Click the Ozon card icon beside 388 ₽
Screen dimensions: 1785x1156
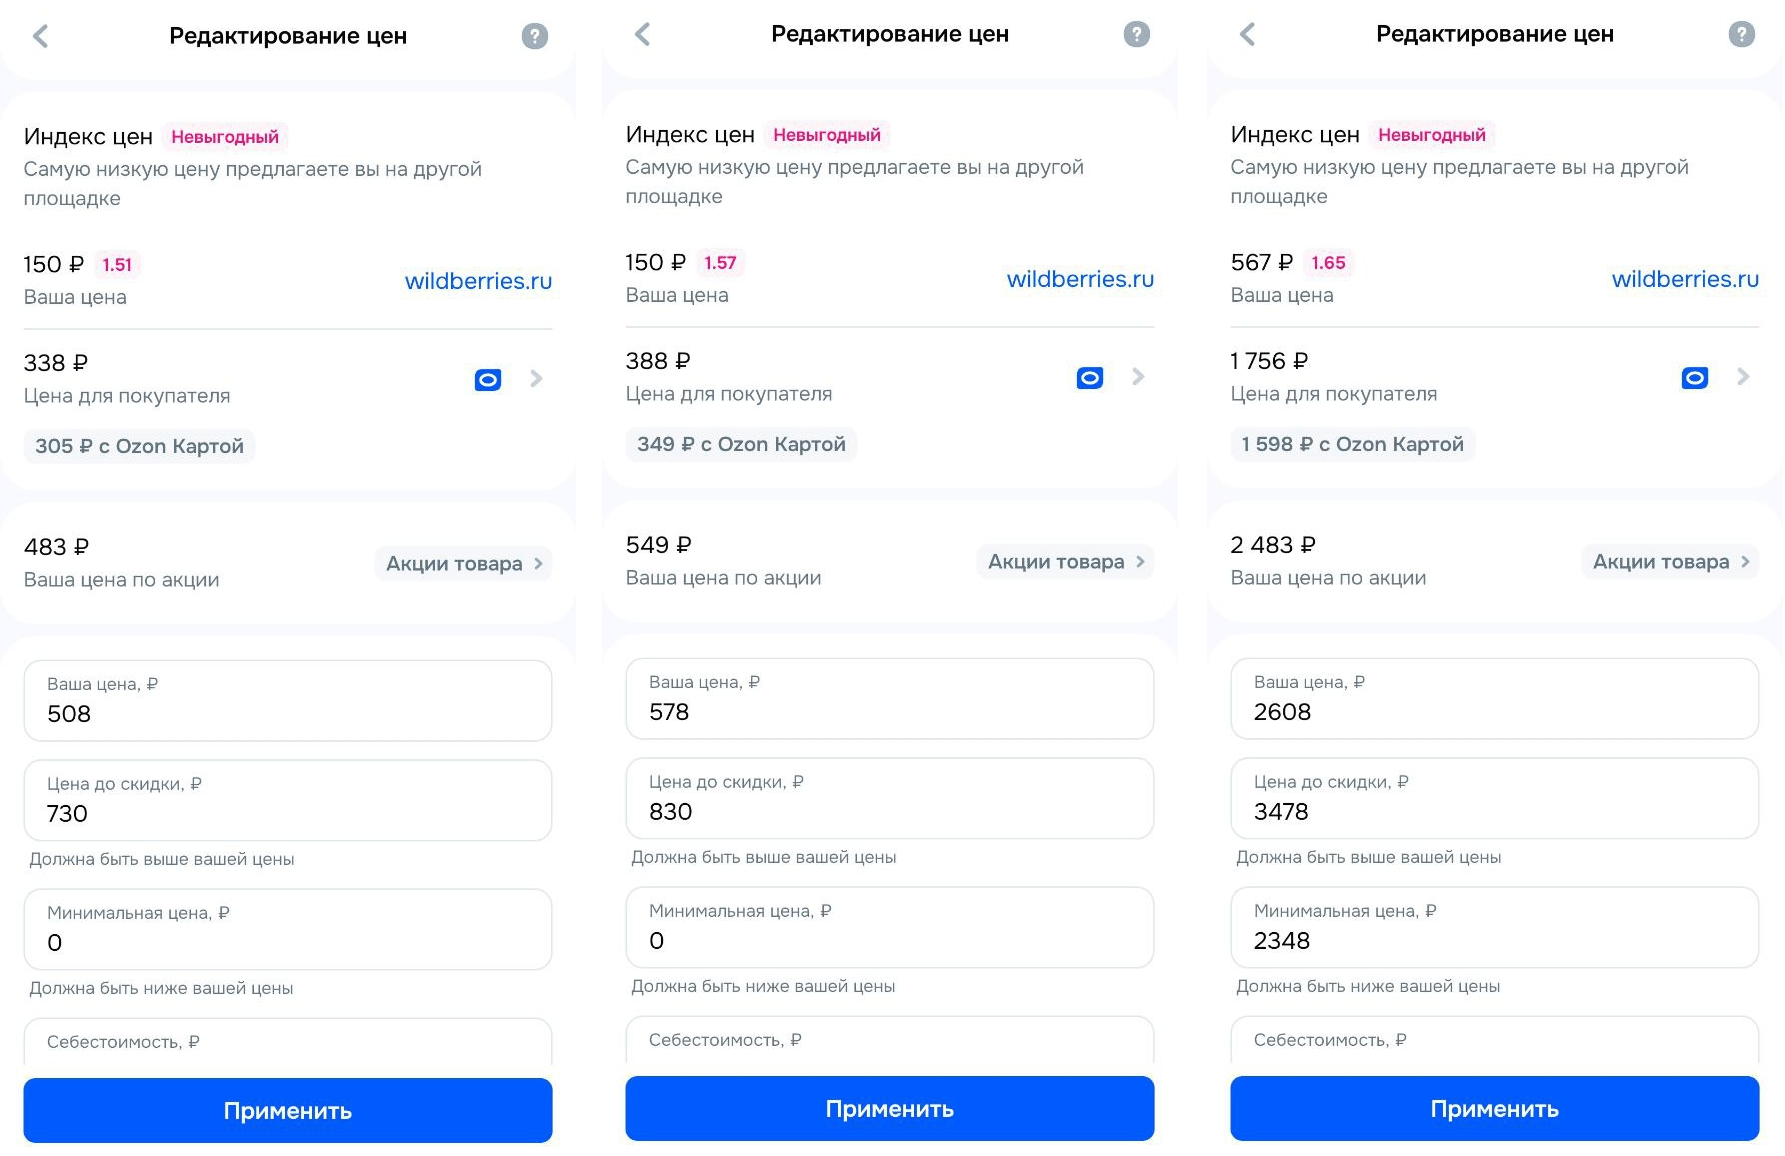[1089, 378]
